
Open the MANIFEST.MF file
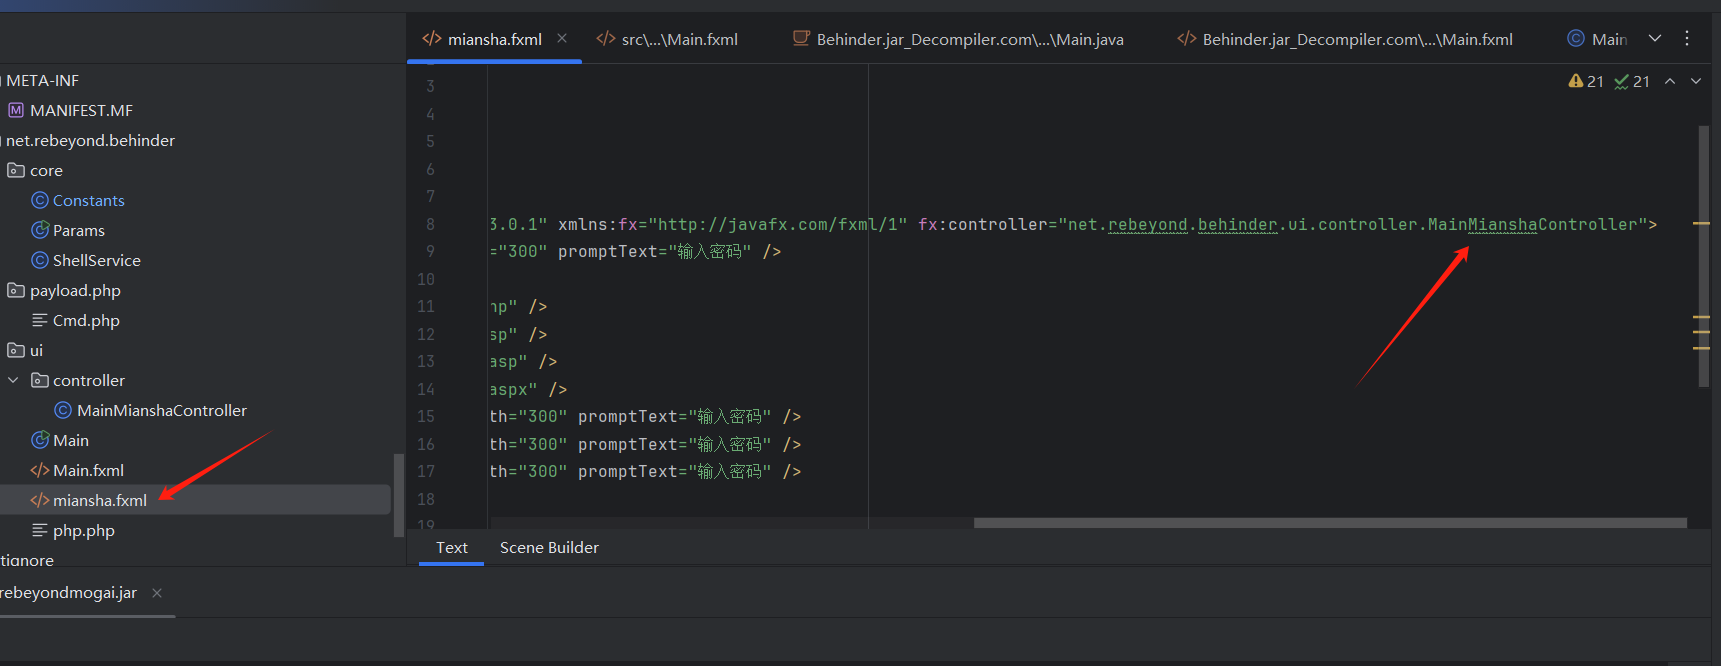tap(81, 110)
